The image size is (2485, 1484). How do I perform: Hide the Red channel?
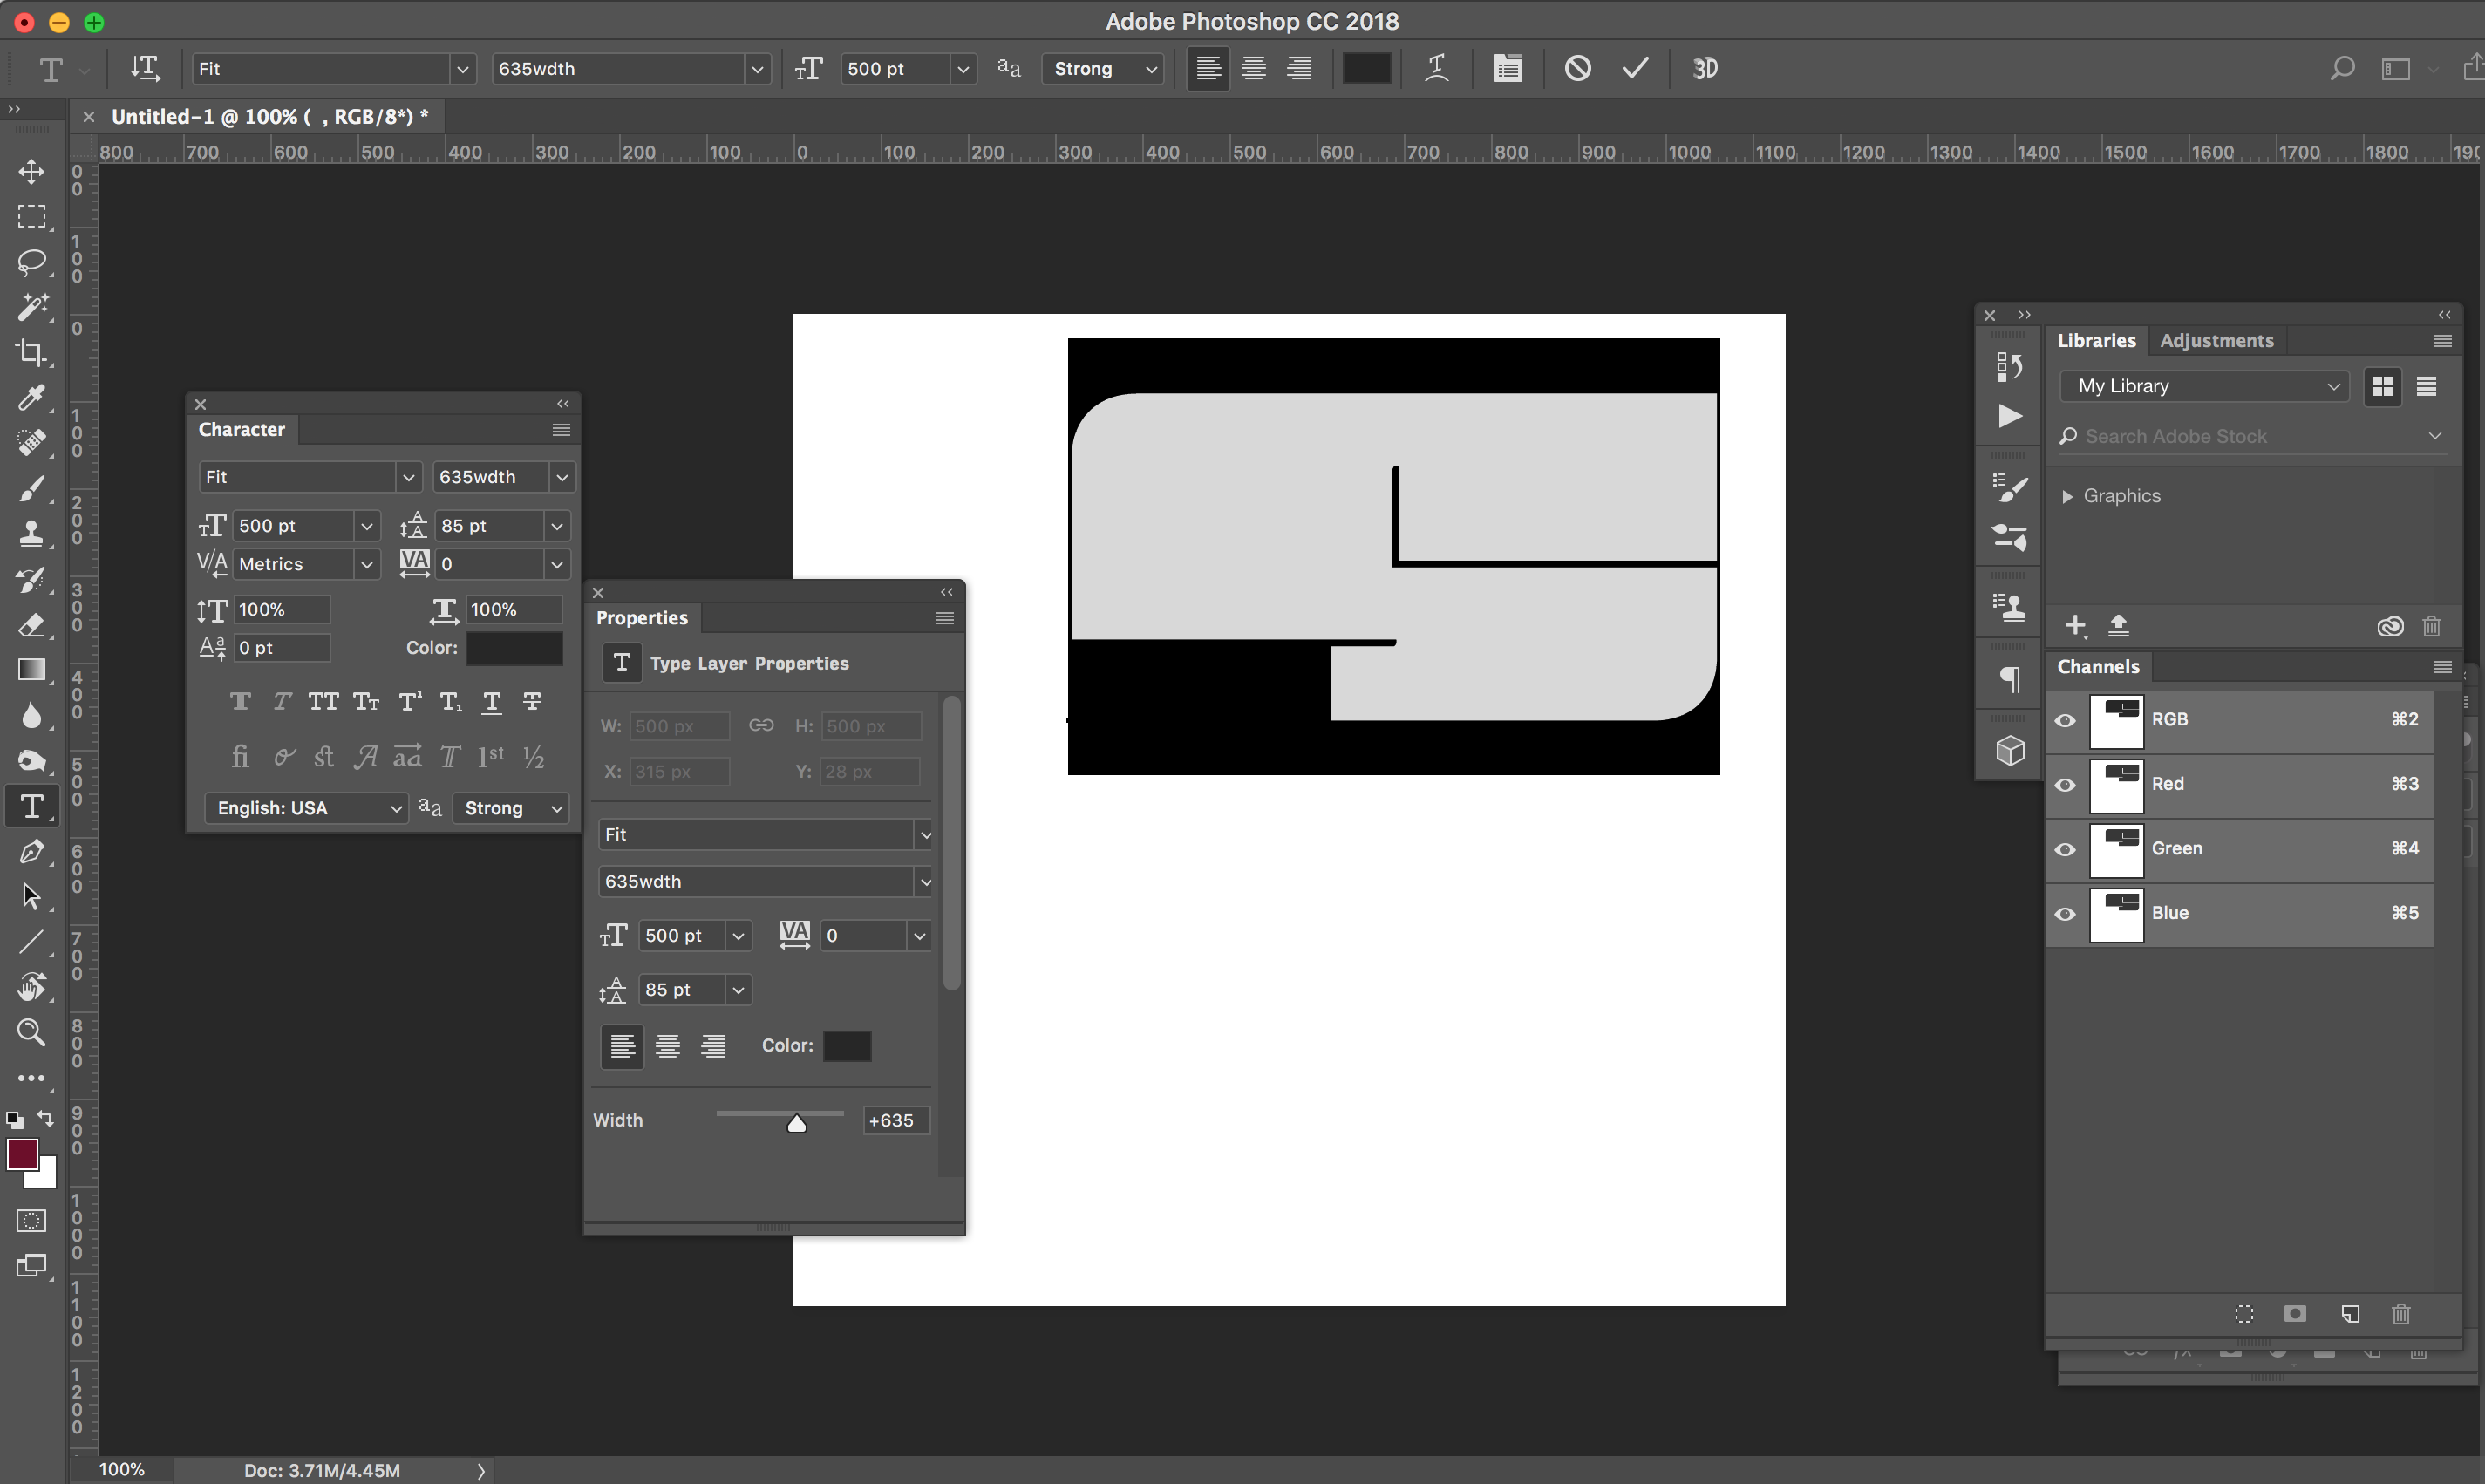[2065, 785]
